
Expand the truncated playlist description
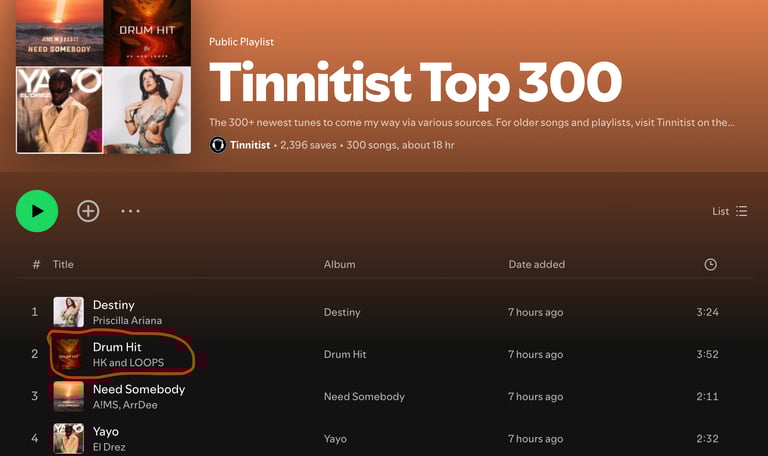pyautogui.click(x=472, y=122)
